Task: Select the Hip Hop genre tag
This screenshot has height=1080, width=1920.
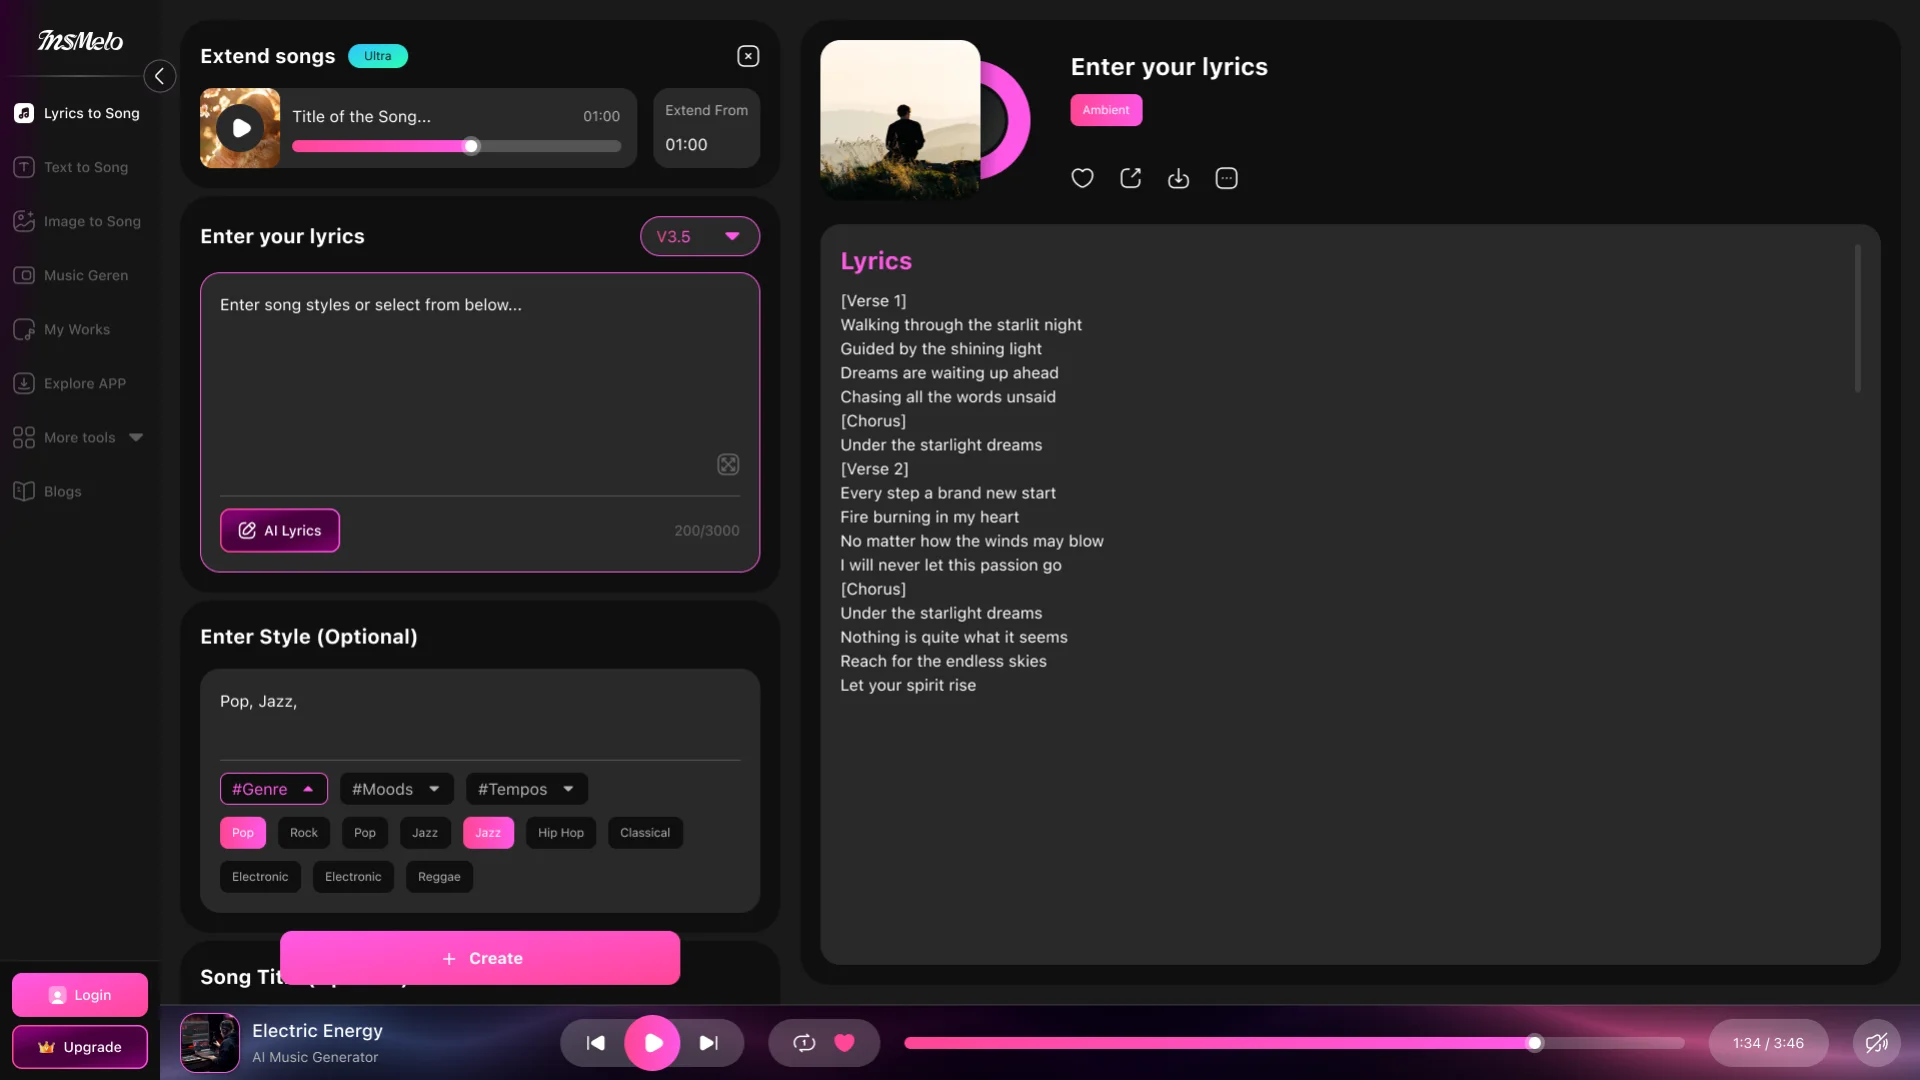Action: coord(560,833)
